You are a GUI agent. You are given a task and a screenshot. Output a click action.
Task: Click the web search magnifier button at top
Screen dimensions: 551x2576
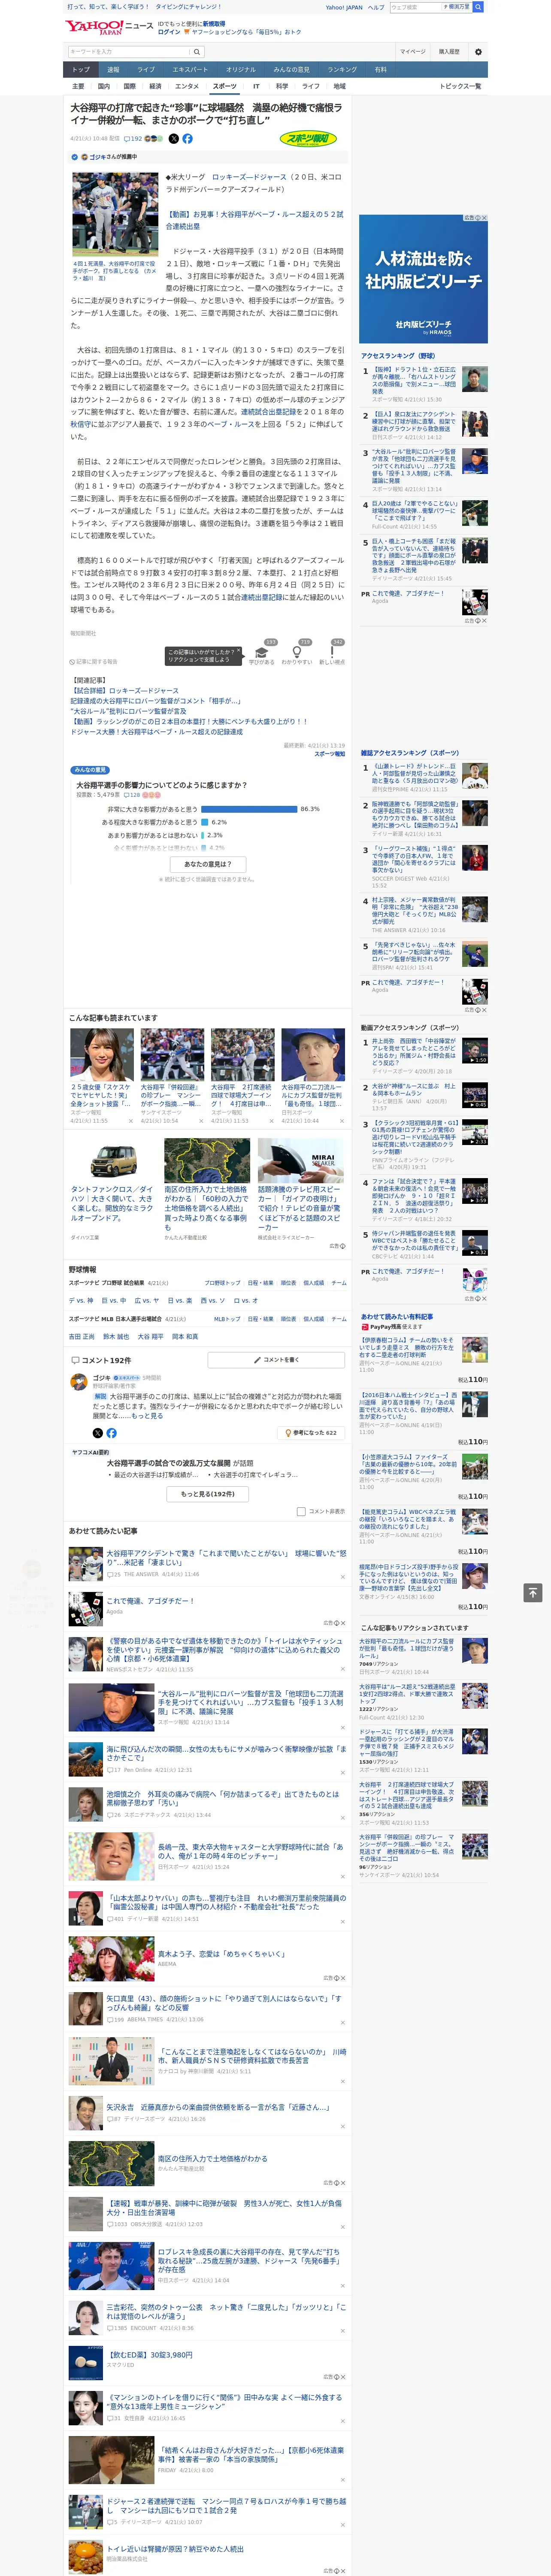(478, 7)
